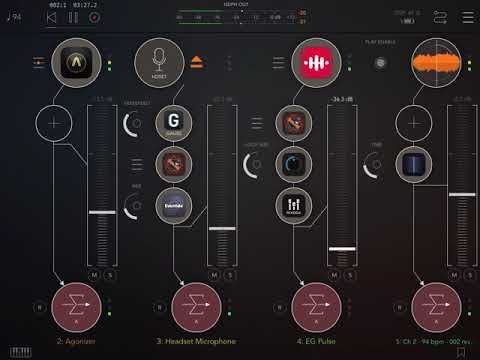
Task: Rewind transport to start
Action: 51,17
